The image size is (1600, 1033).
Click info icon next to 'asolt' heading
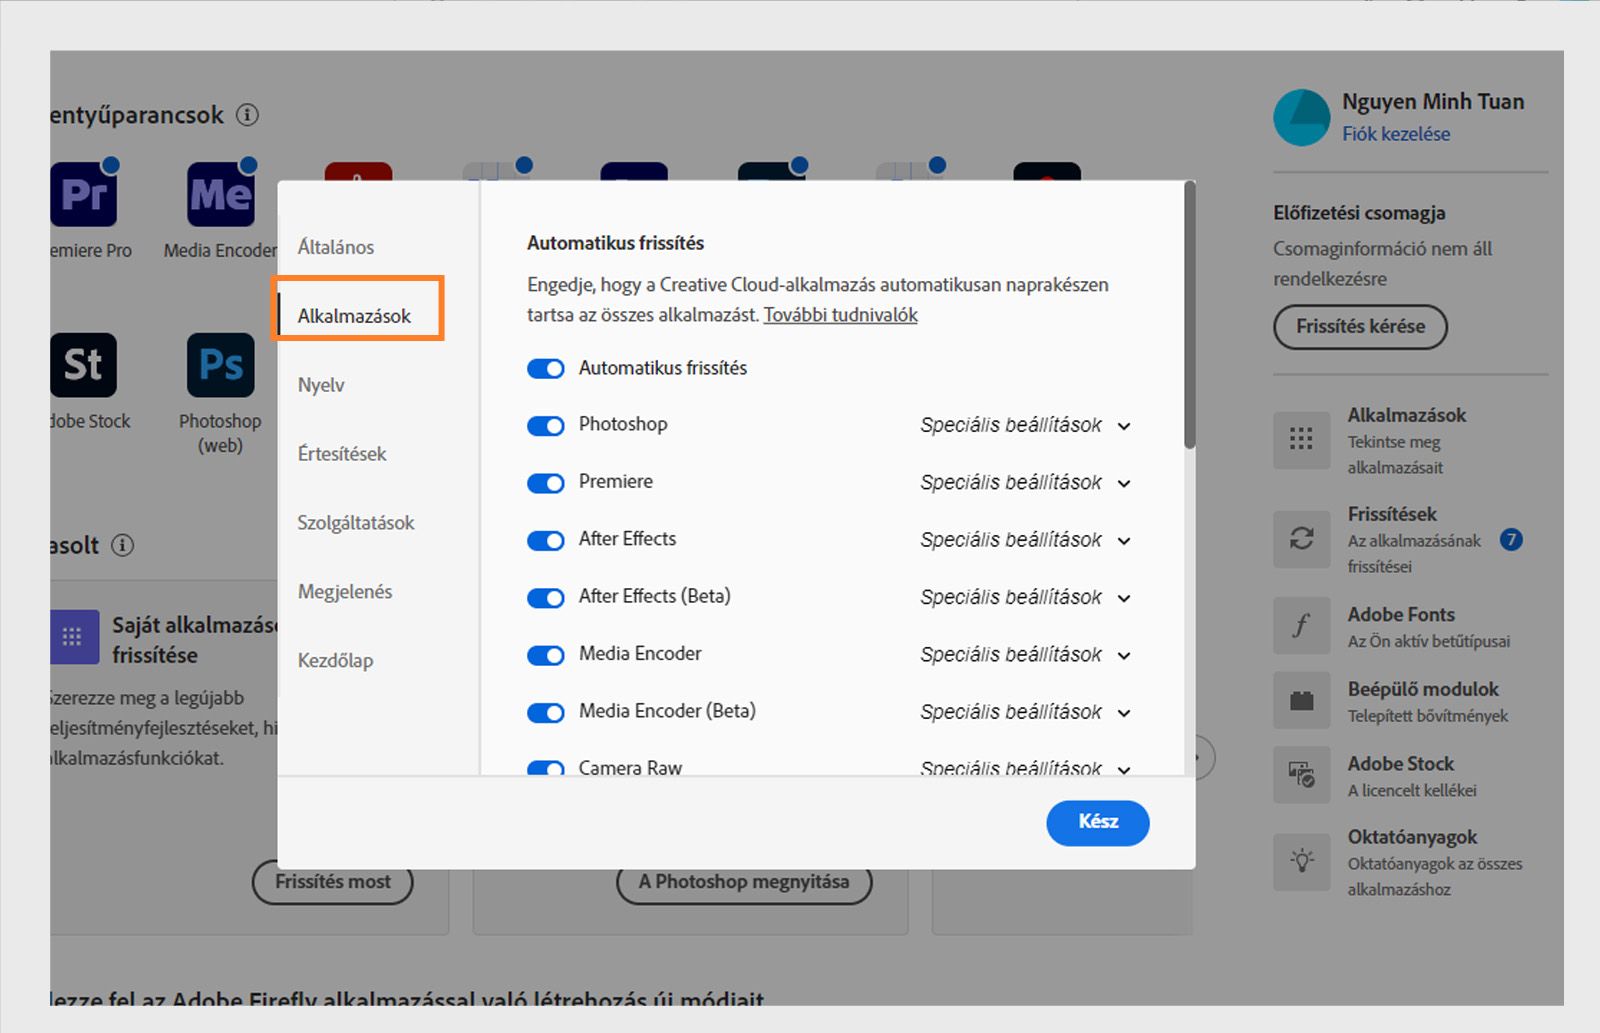click(x=122, y=545)
